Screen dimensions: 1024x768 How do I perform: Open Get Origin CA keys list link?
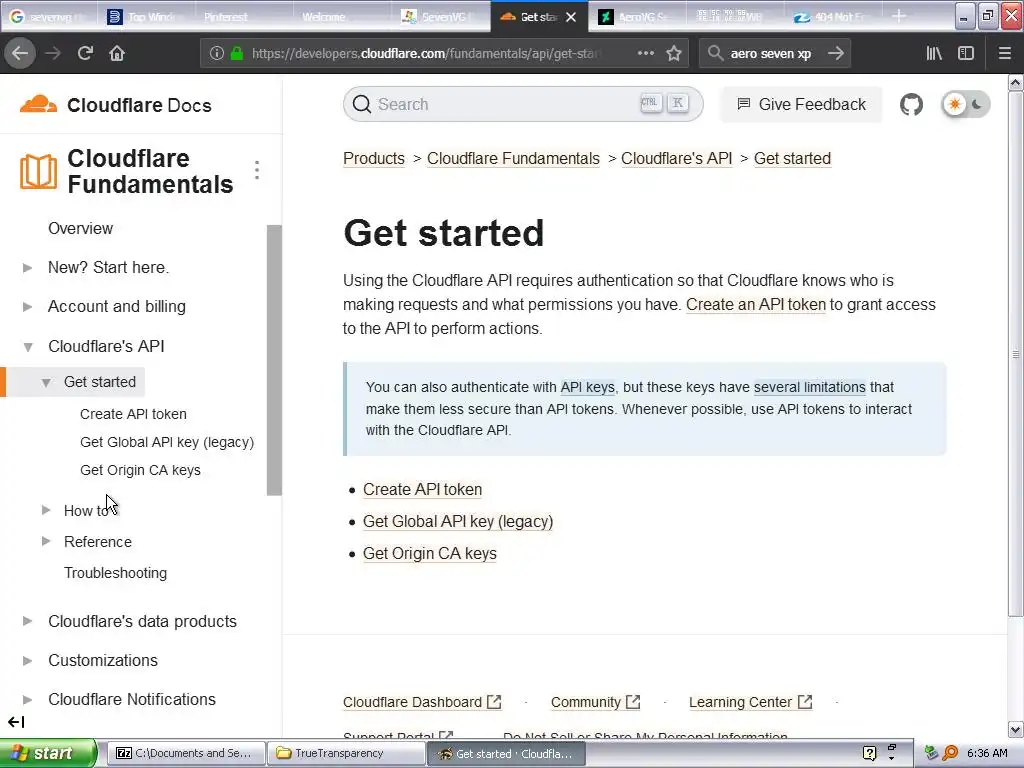coord(430,554)
